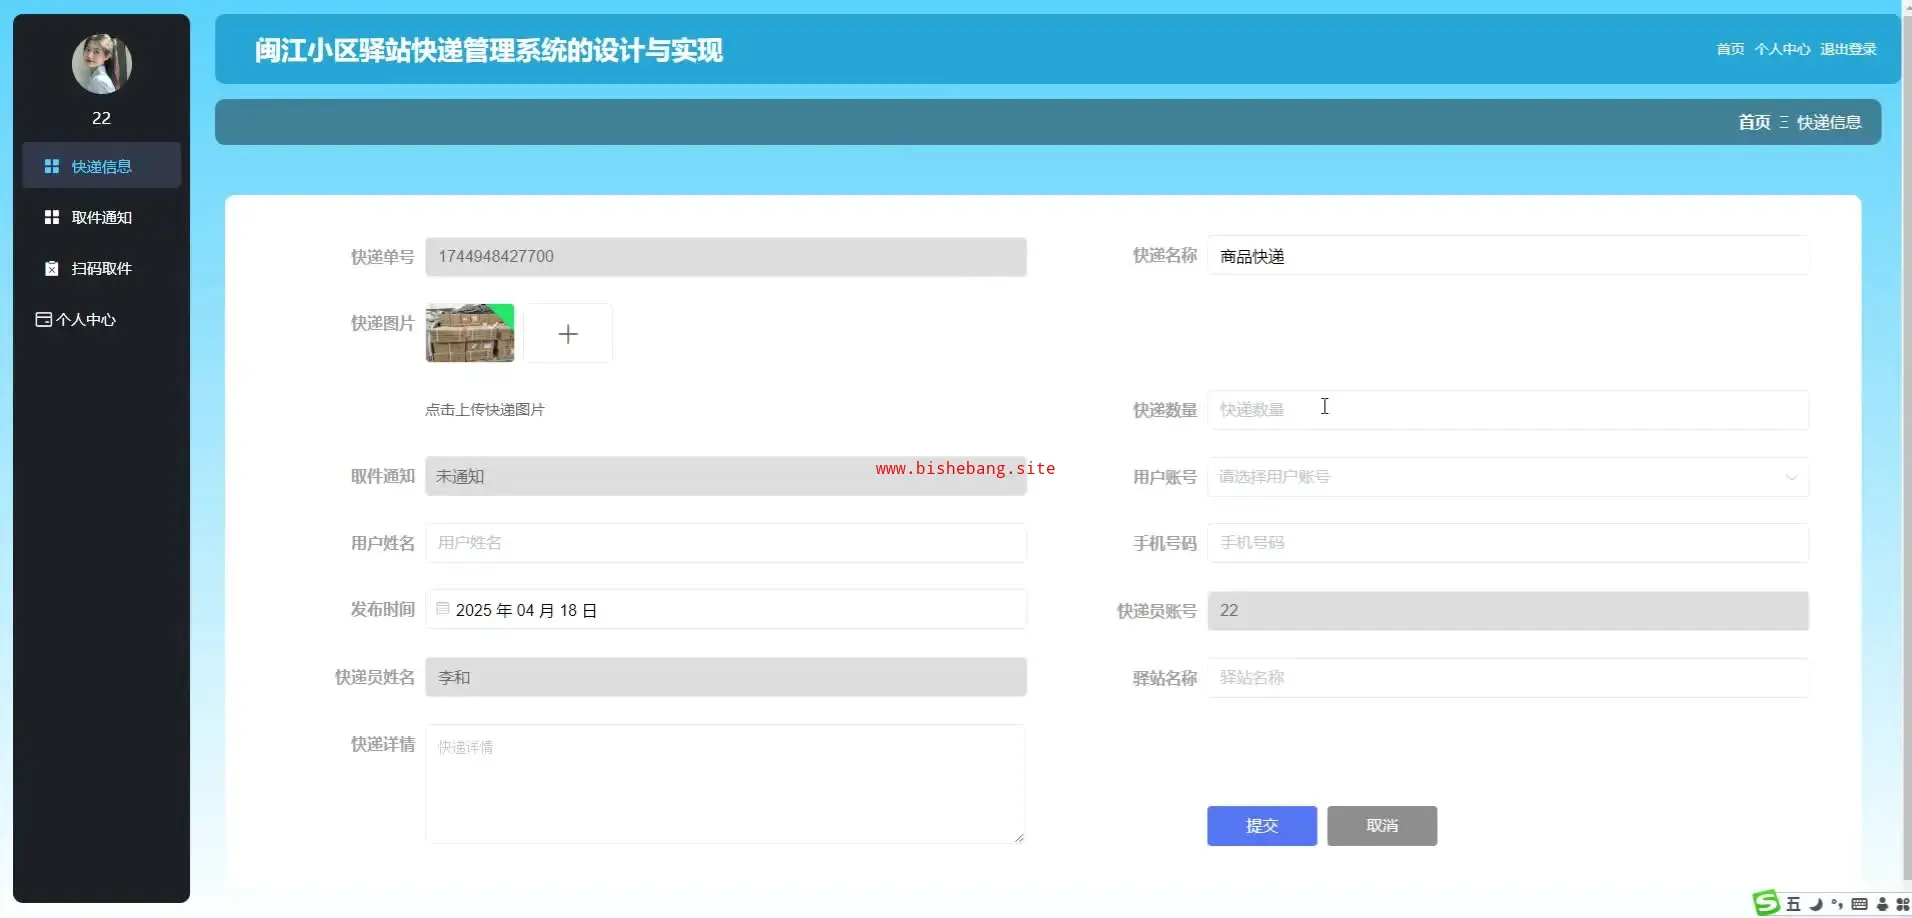Cancel the form with 取消 button

tap(1382, 826)
